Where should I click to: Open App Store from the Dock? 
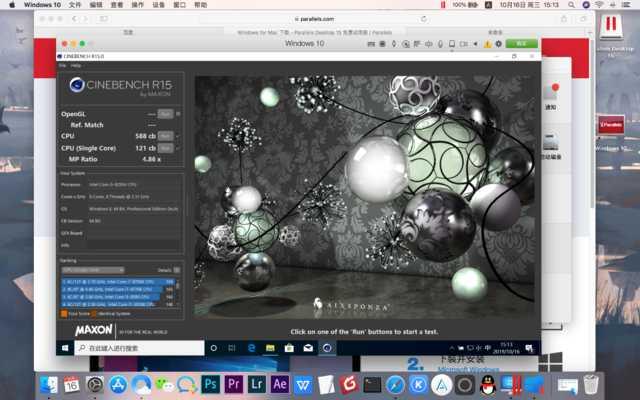pos(118,384)
